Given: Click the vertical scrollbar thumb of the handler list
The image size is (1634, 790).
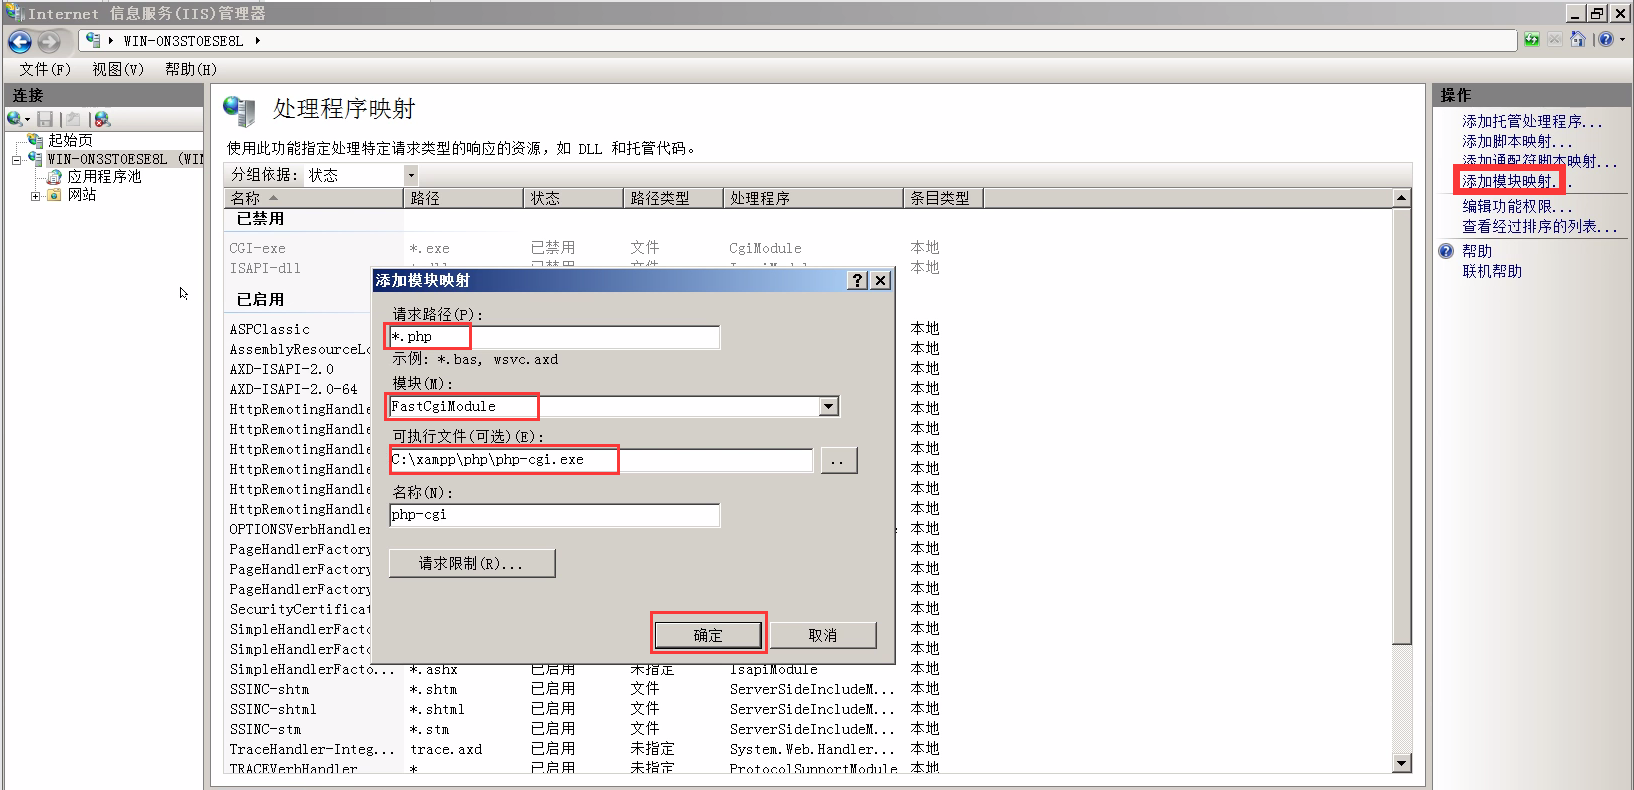Looking at the screenshot, I should (x=1401, y=425).
